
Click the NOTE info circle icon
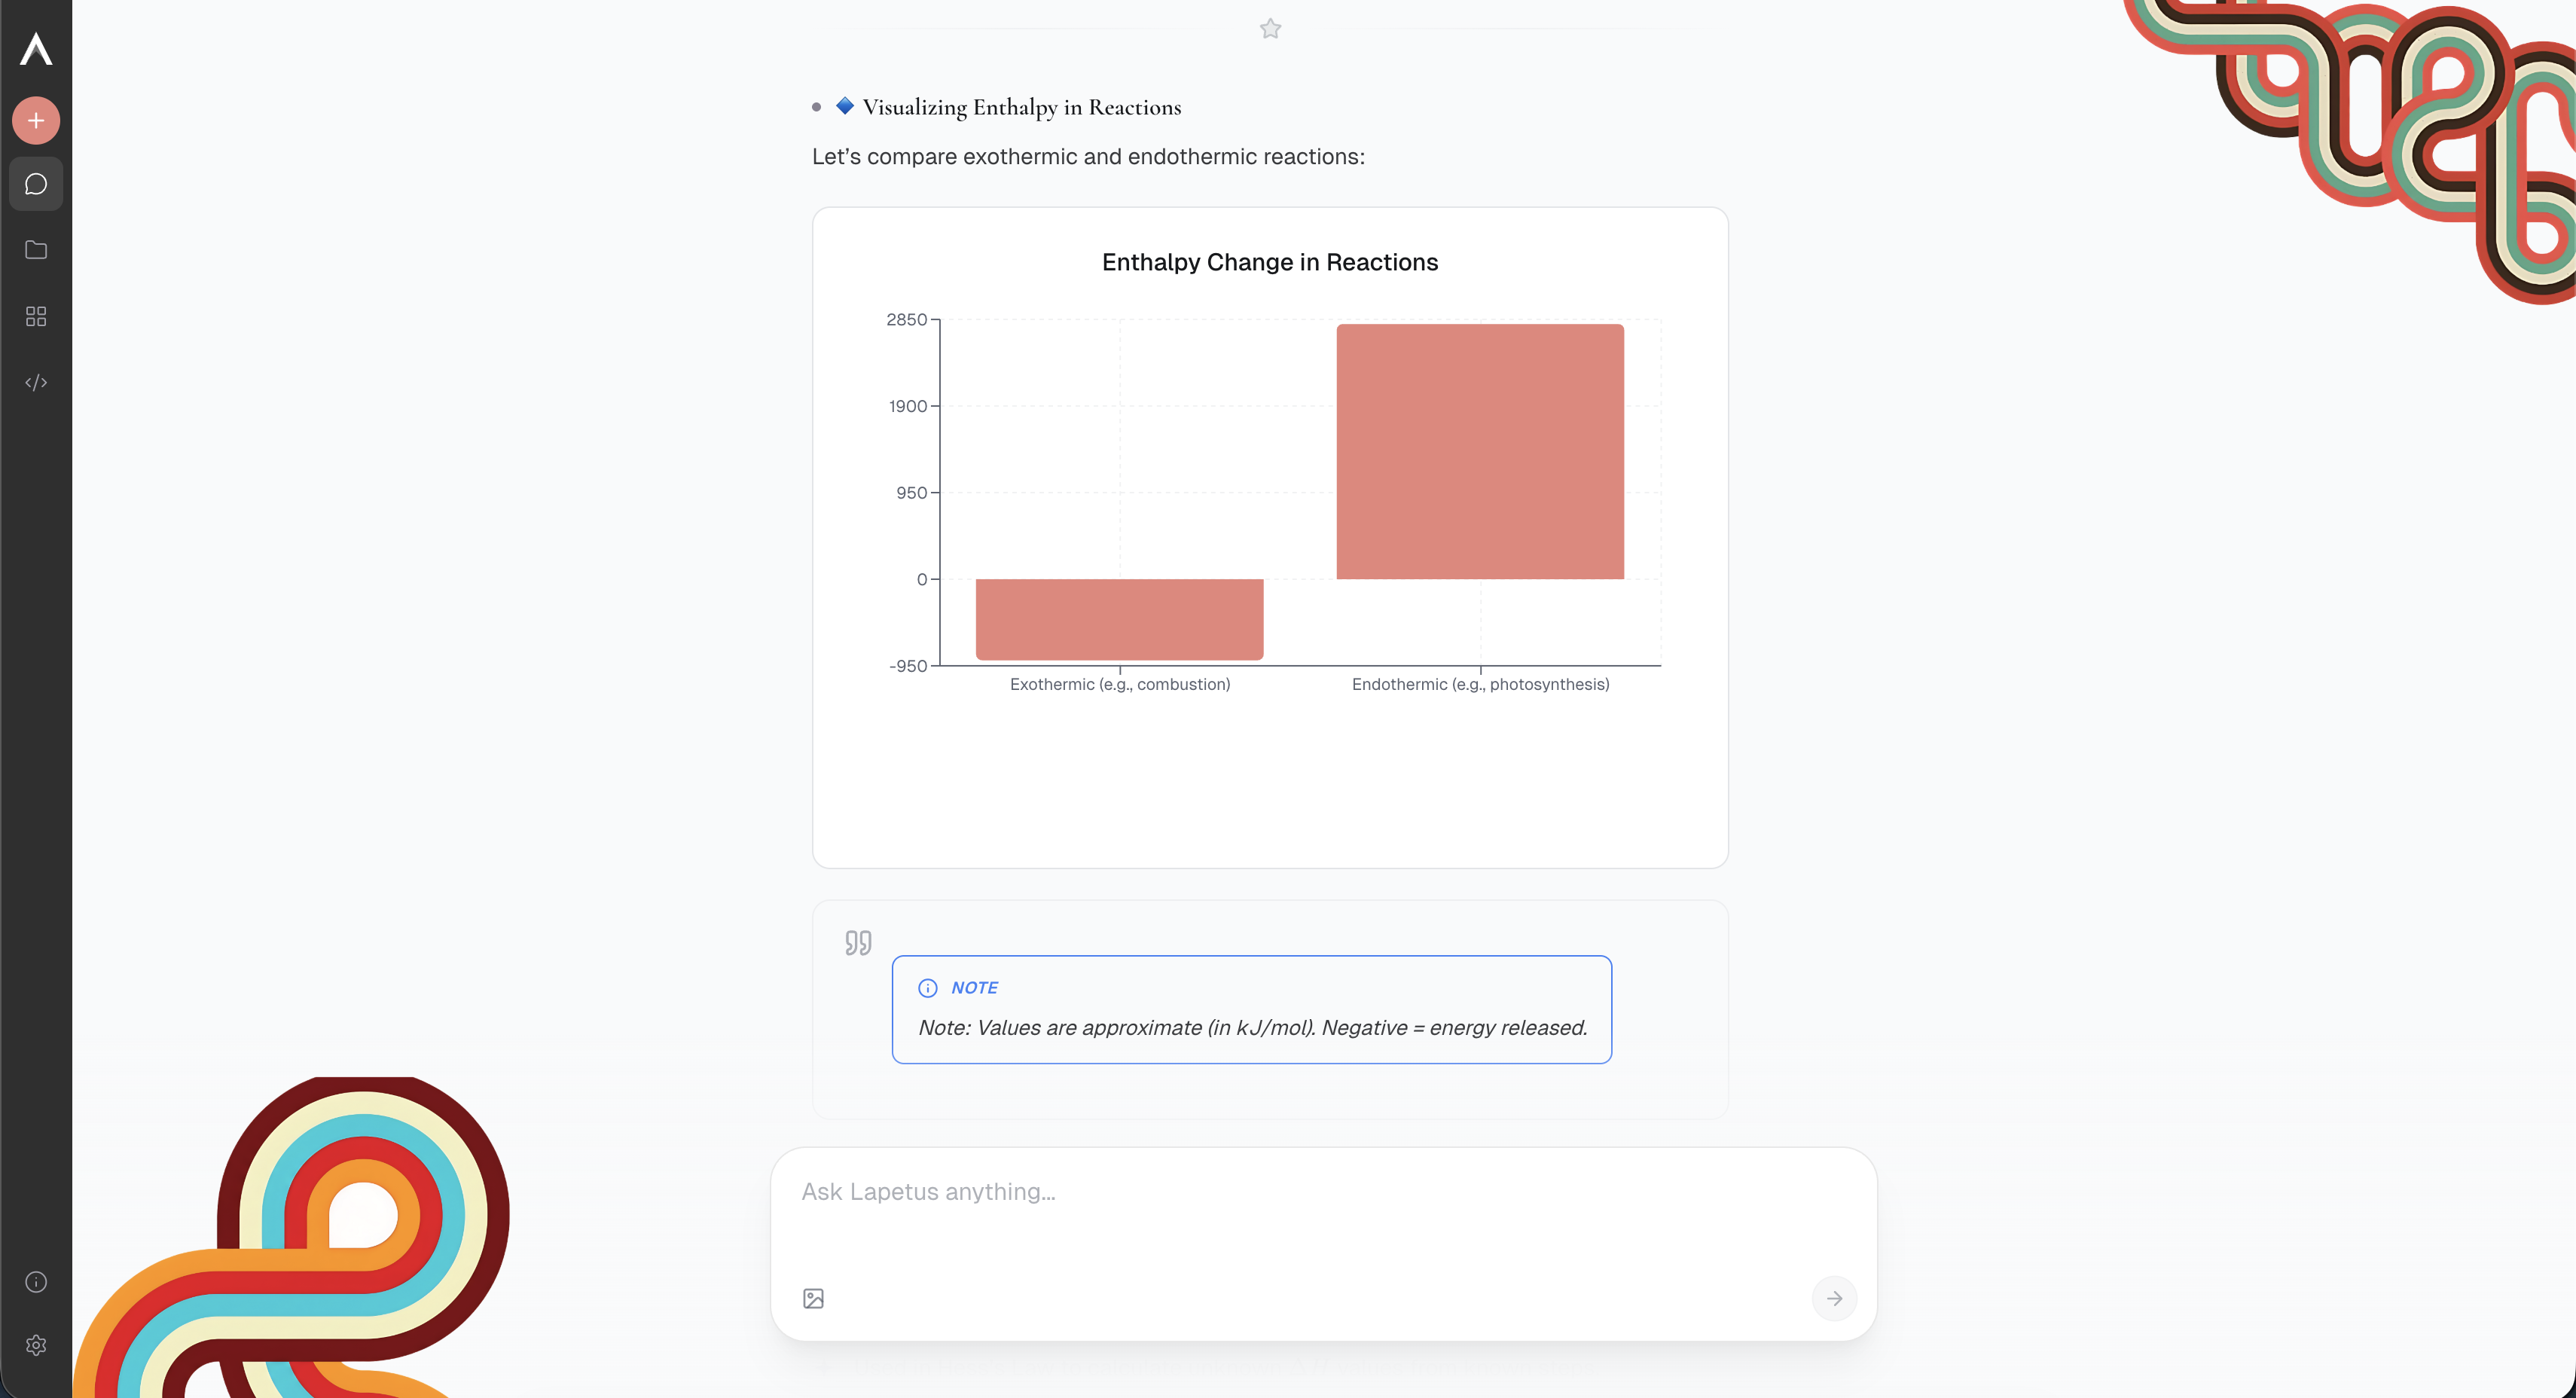(x=927, y=988)
